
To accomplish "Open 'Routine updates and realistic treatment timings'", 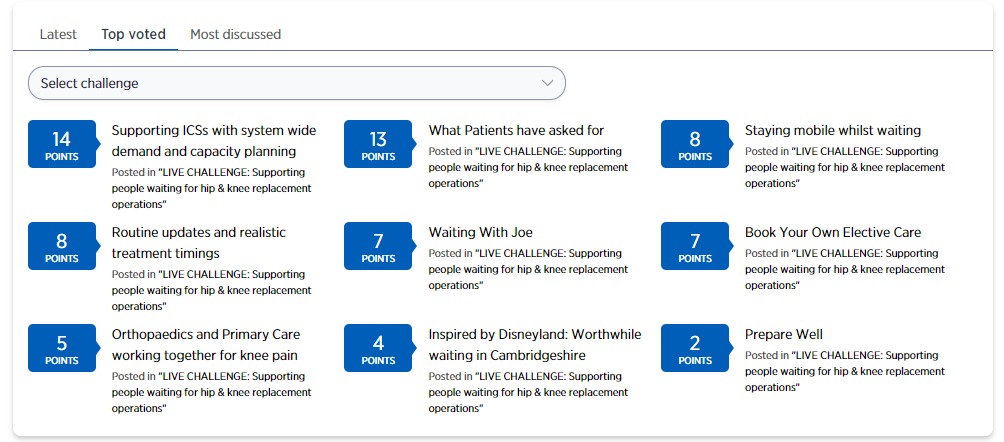I will [x=198, y=243].
